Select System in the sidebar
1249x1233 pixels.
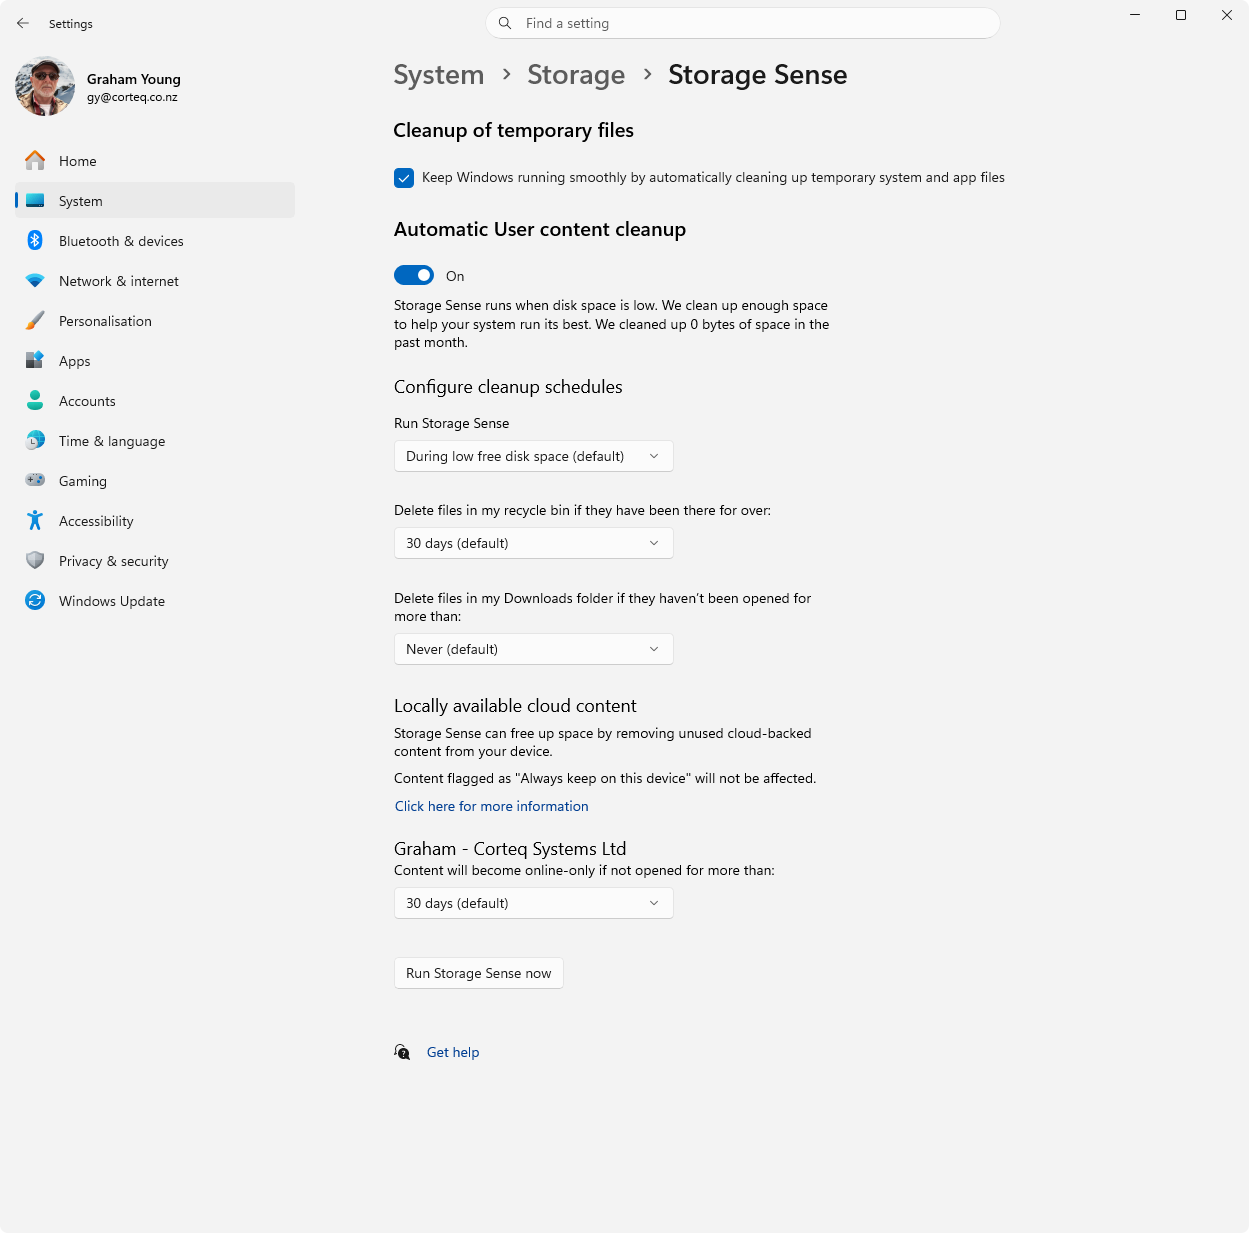coord(155,200)
